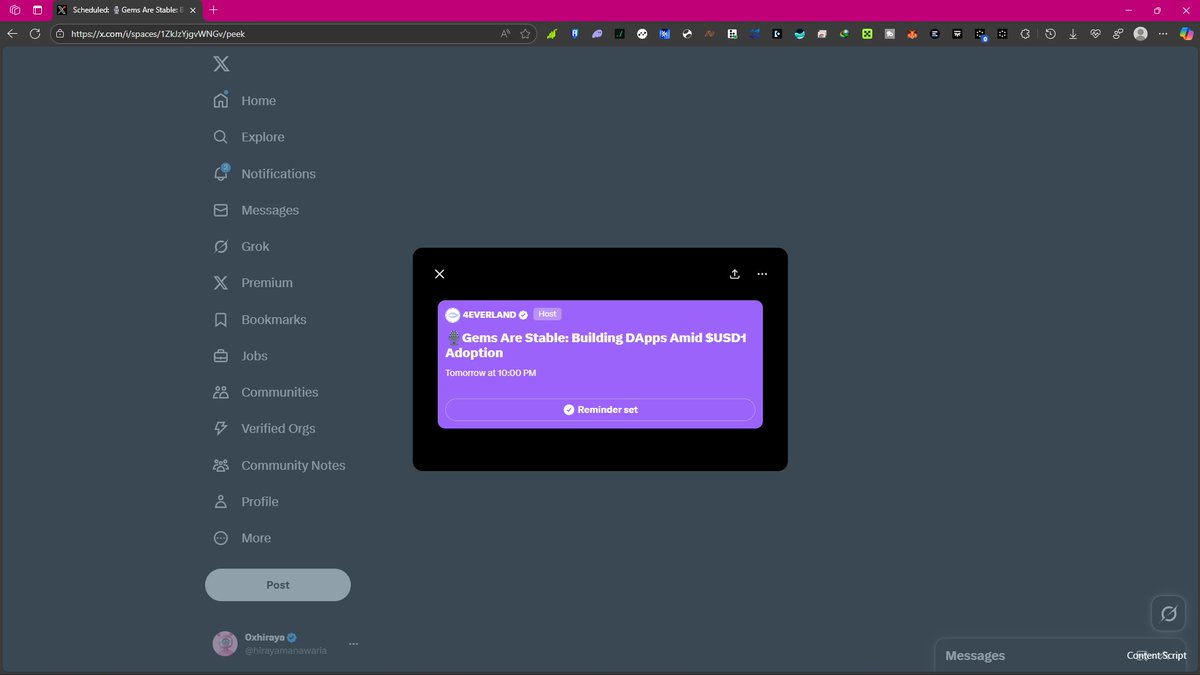Open a new browser tab

click(x=213, y=10)
